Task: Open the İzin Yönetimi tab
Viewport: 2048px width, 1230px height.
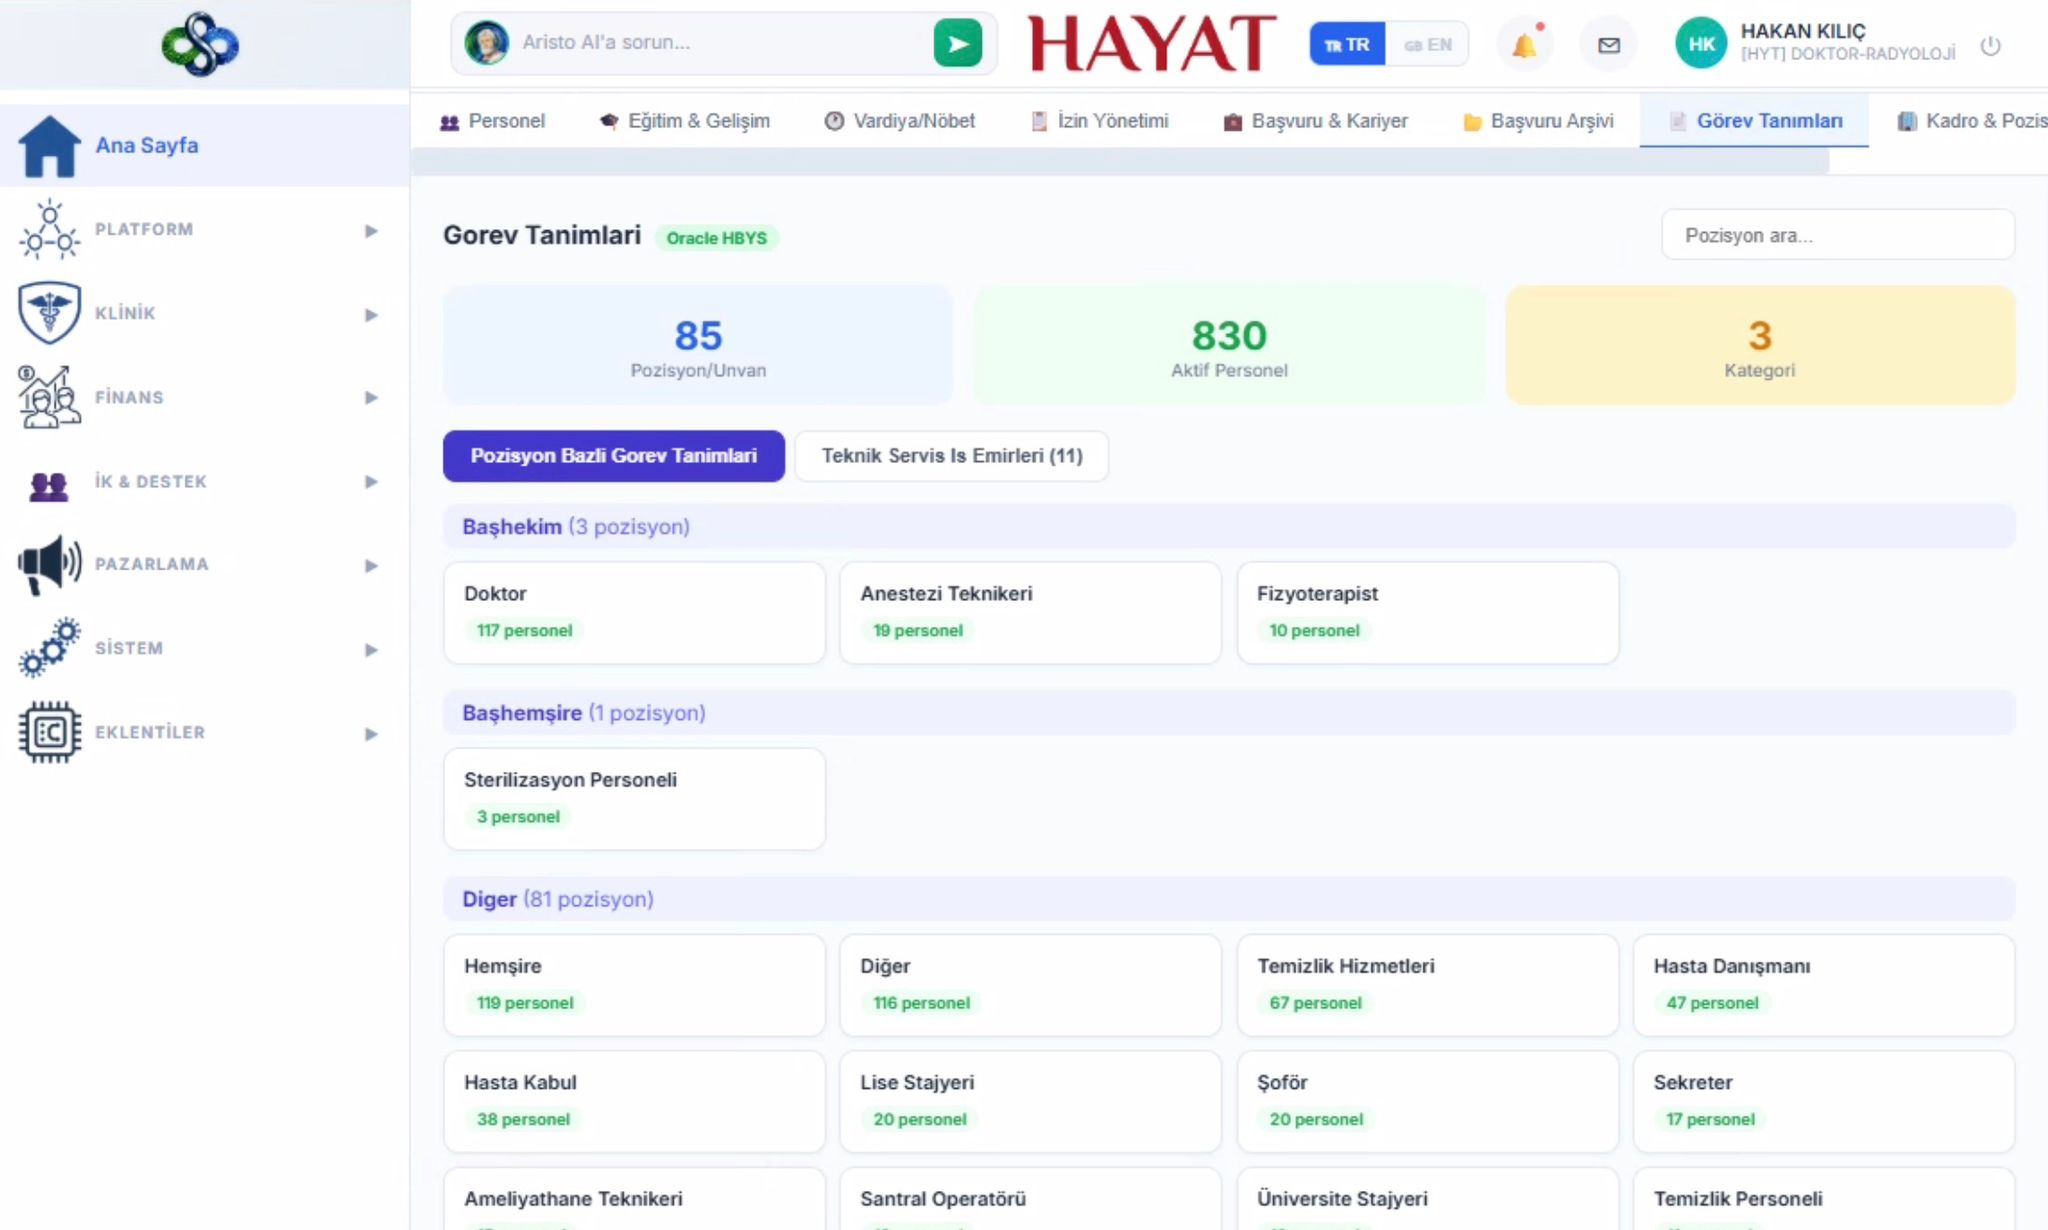Action: point(1100,121)
